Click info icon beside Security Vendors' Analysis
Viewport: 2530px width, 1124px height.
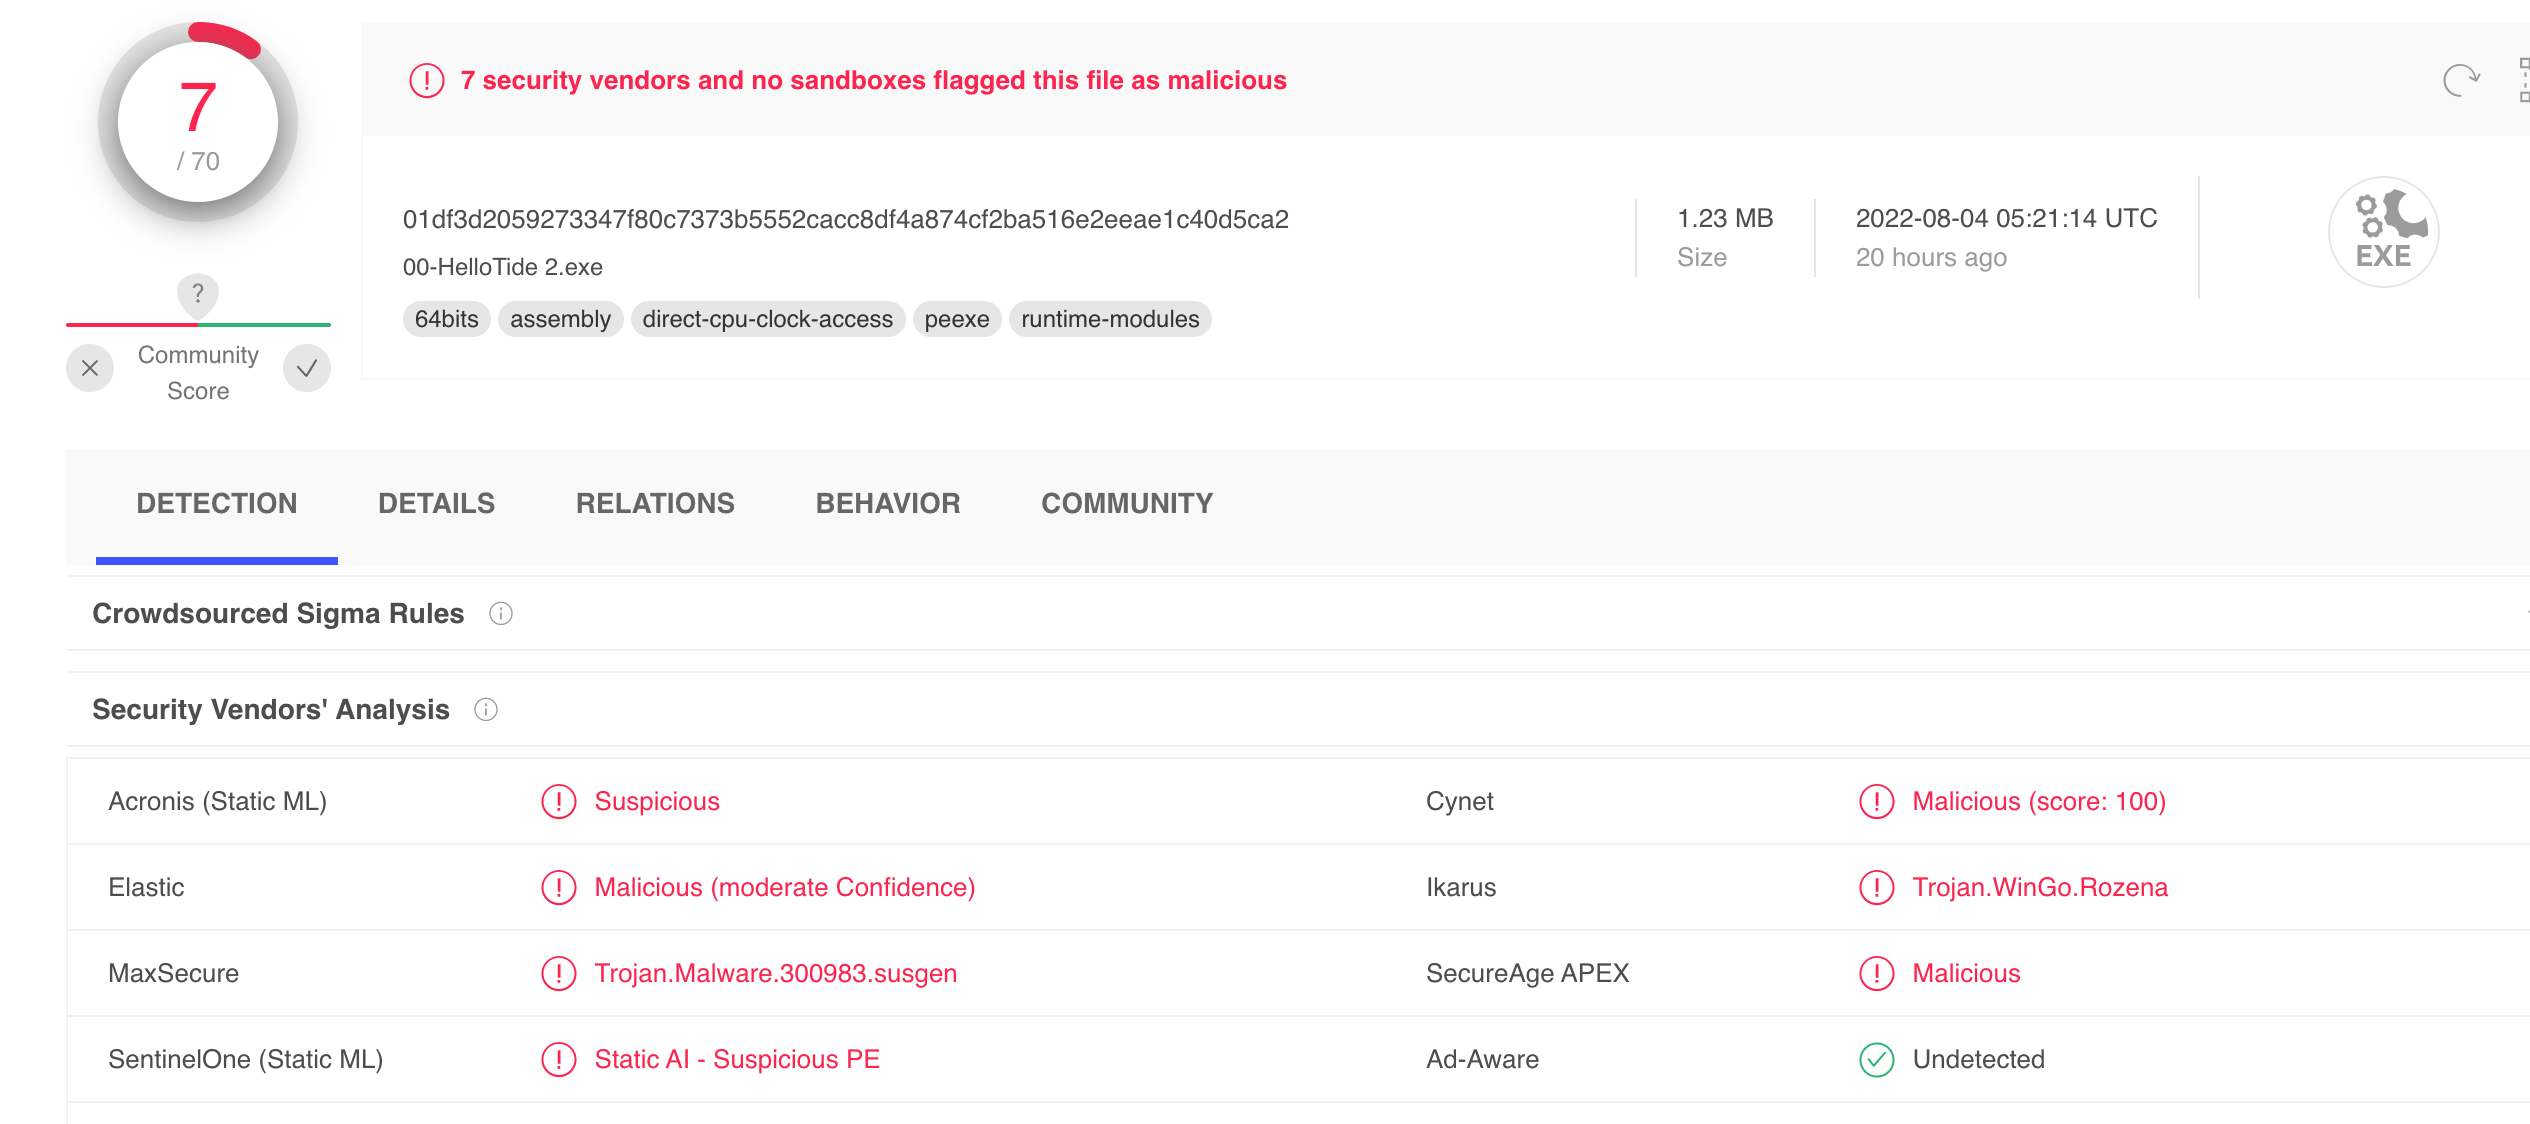pyautogui.click(x=486, y=710)
